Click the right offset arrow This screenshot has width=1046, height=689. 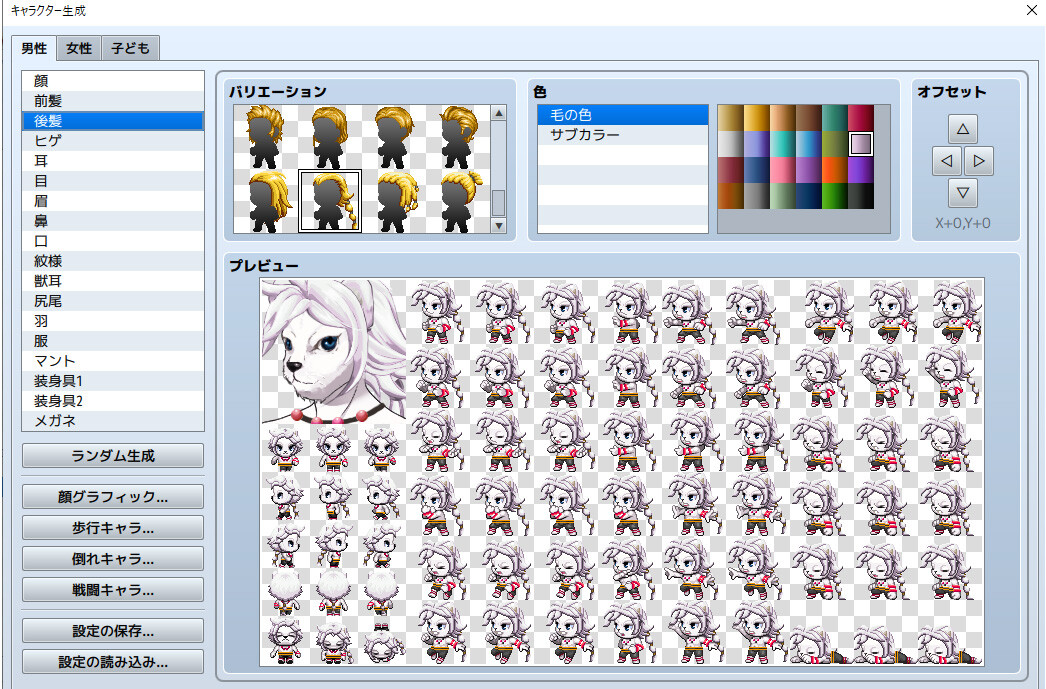tap(979, 160)
